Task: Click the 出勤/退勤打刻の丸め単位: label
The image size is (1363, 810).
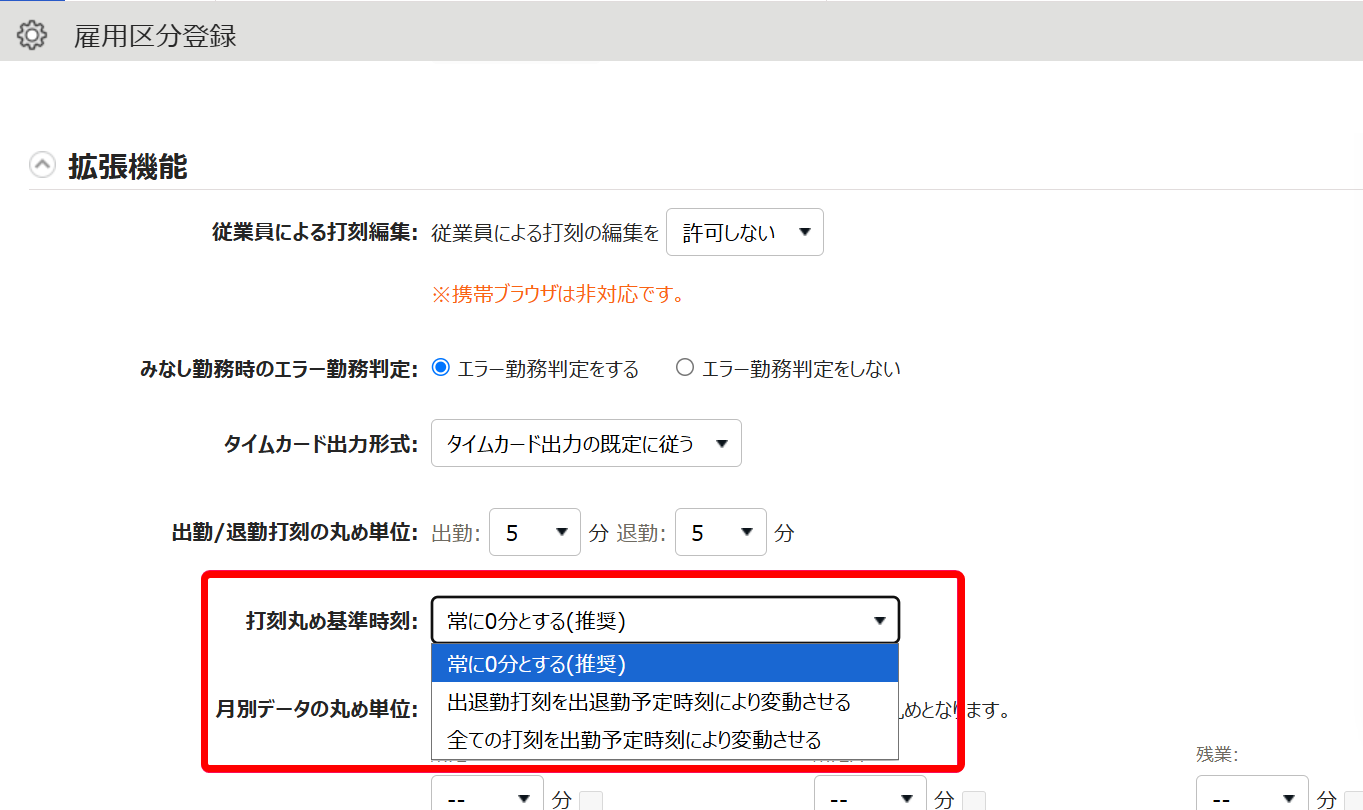Action: pos(294,533)
